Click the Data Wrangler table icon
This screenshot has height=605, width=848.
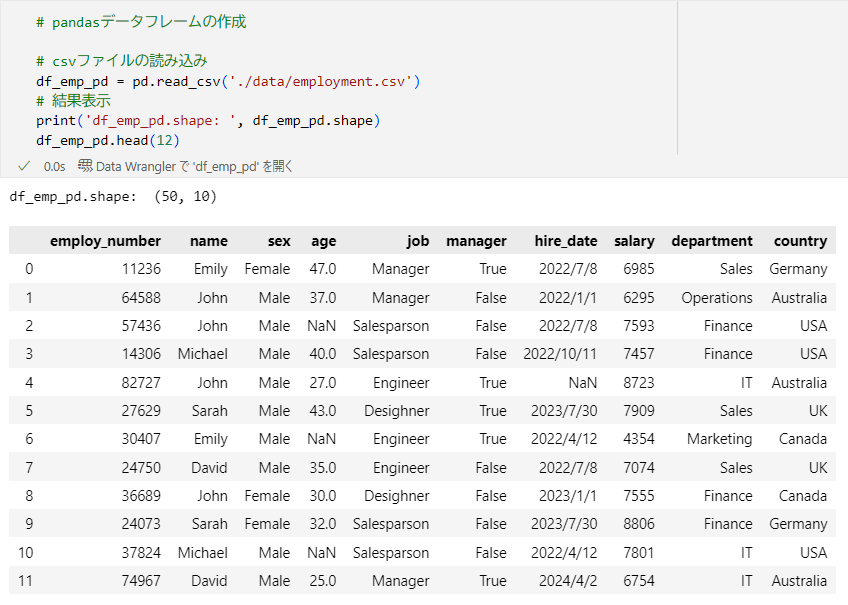(x=85, y=165)
